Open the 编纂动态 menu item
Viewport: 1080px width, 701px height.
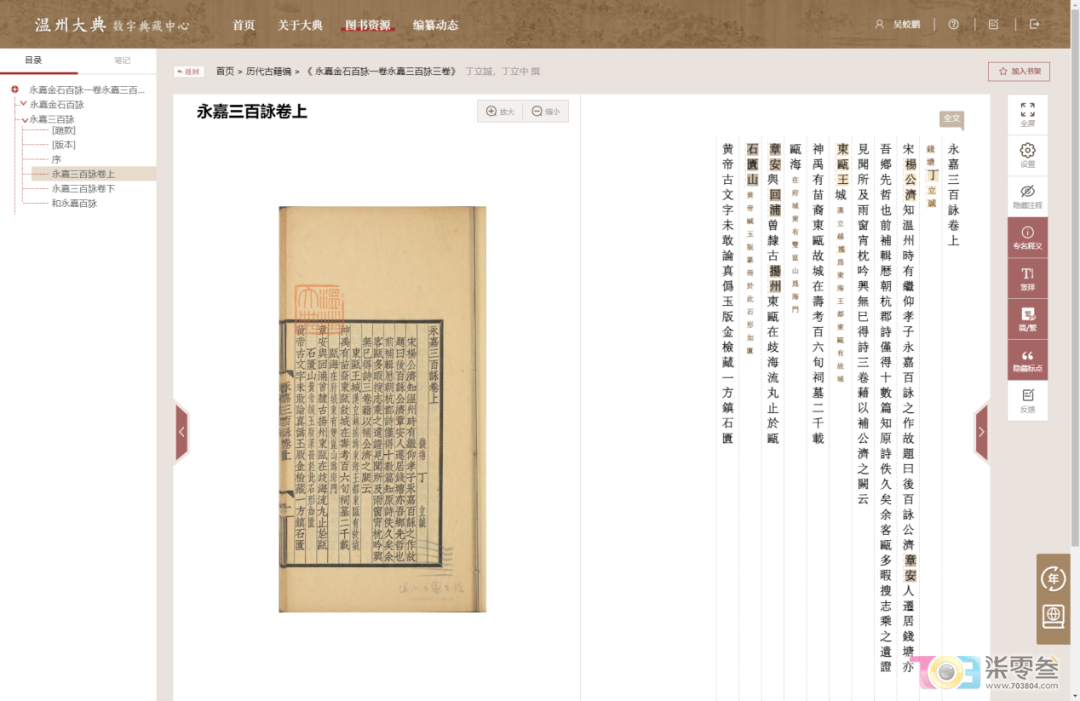435,25
